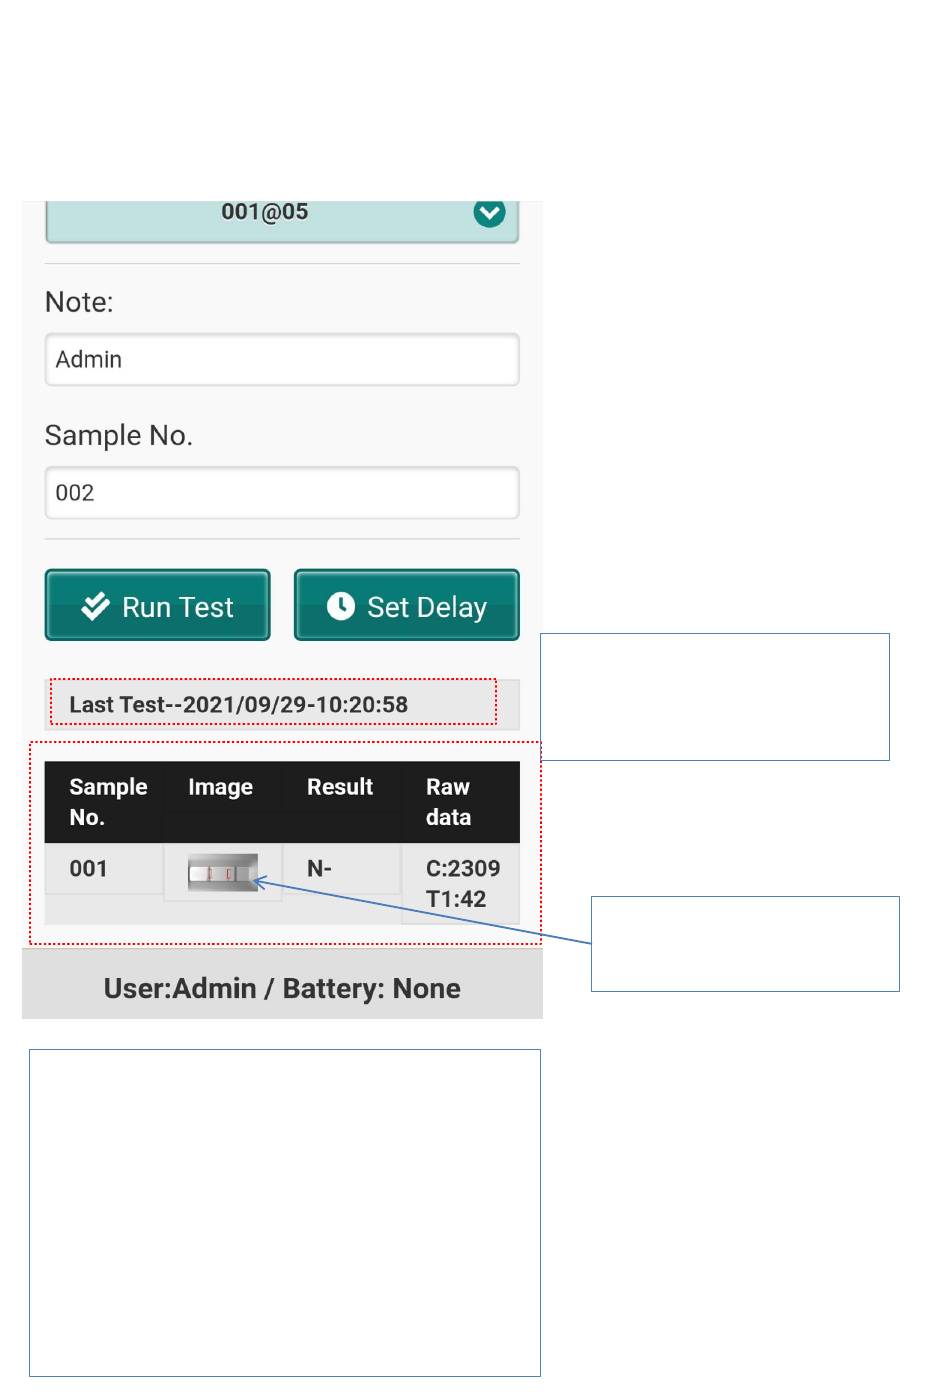950x1400 pixels.
Task: Select sample number 001 cell
Action: click(x=104, y=868)
